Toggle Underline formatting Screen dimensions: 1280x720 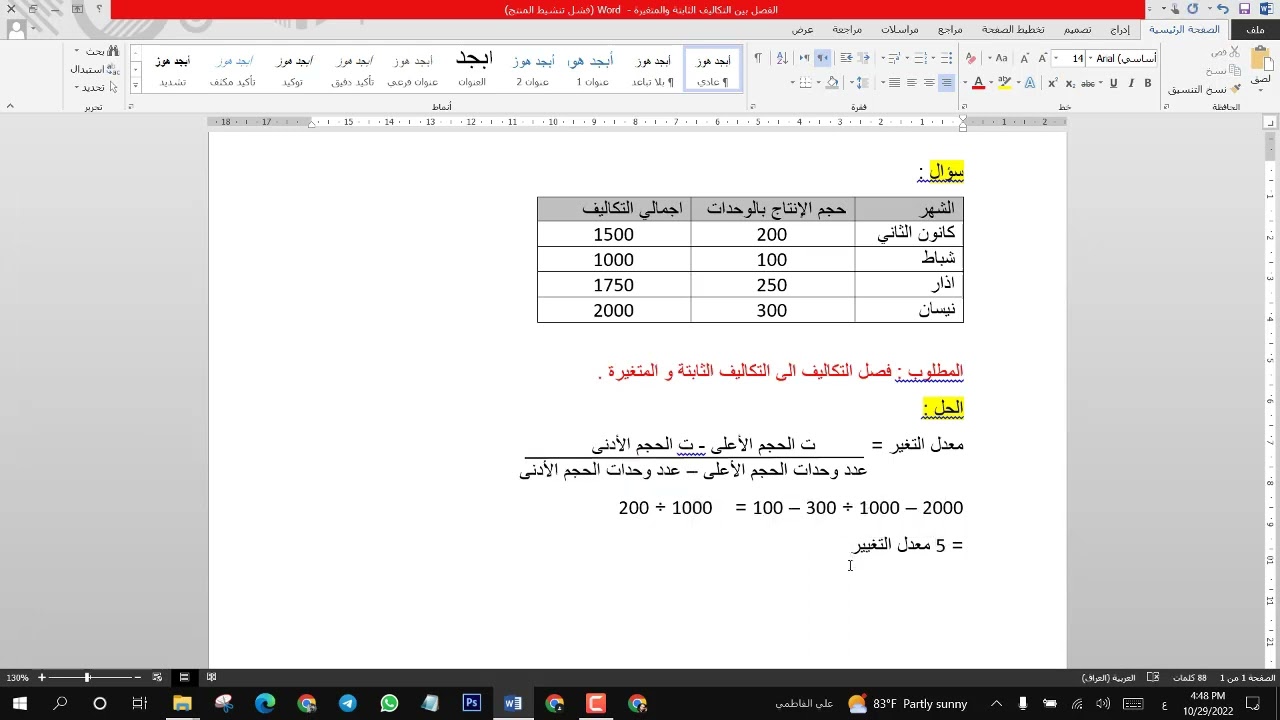[x=1113, y=83]
